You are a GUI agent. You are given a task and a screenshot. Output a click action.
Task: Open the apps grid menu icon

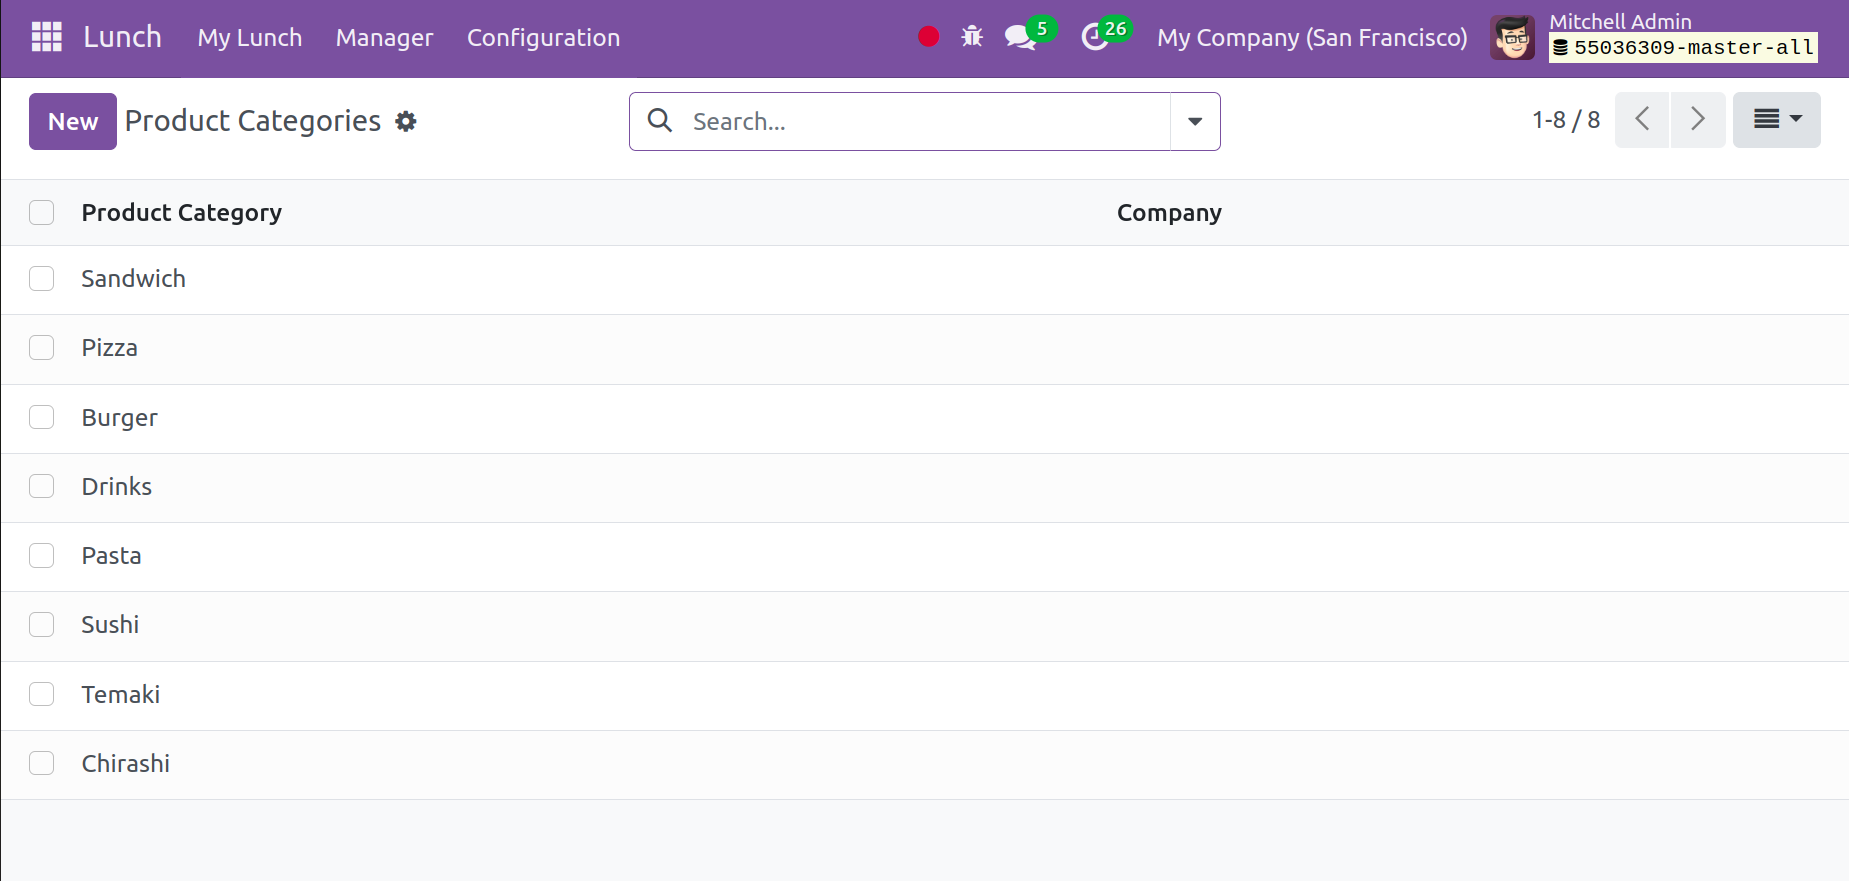(x=47, y=37)
